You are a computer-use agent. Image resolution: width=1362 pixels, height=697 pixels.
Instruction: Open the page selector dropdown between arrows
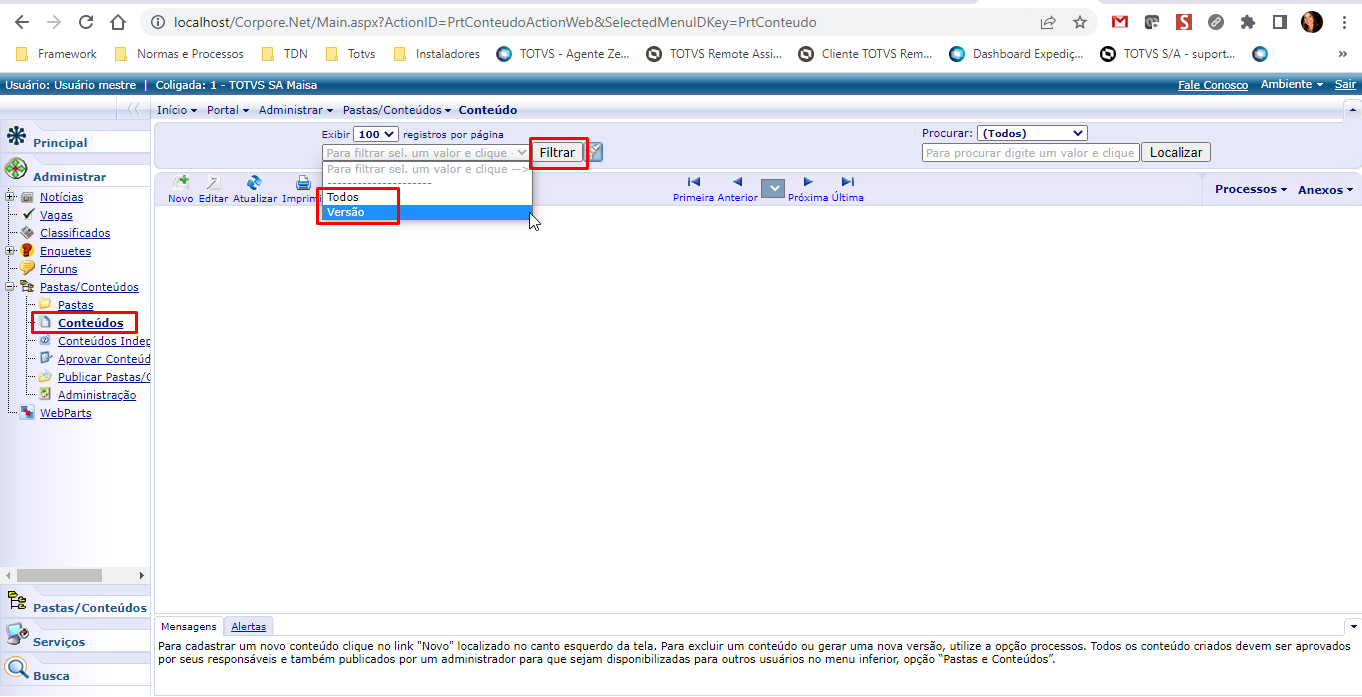773,188
